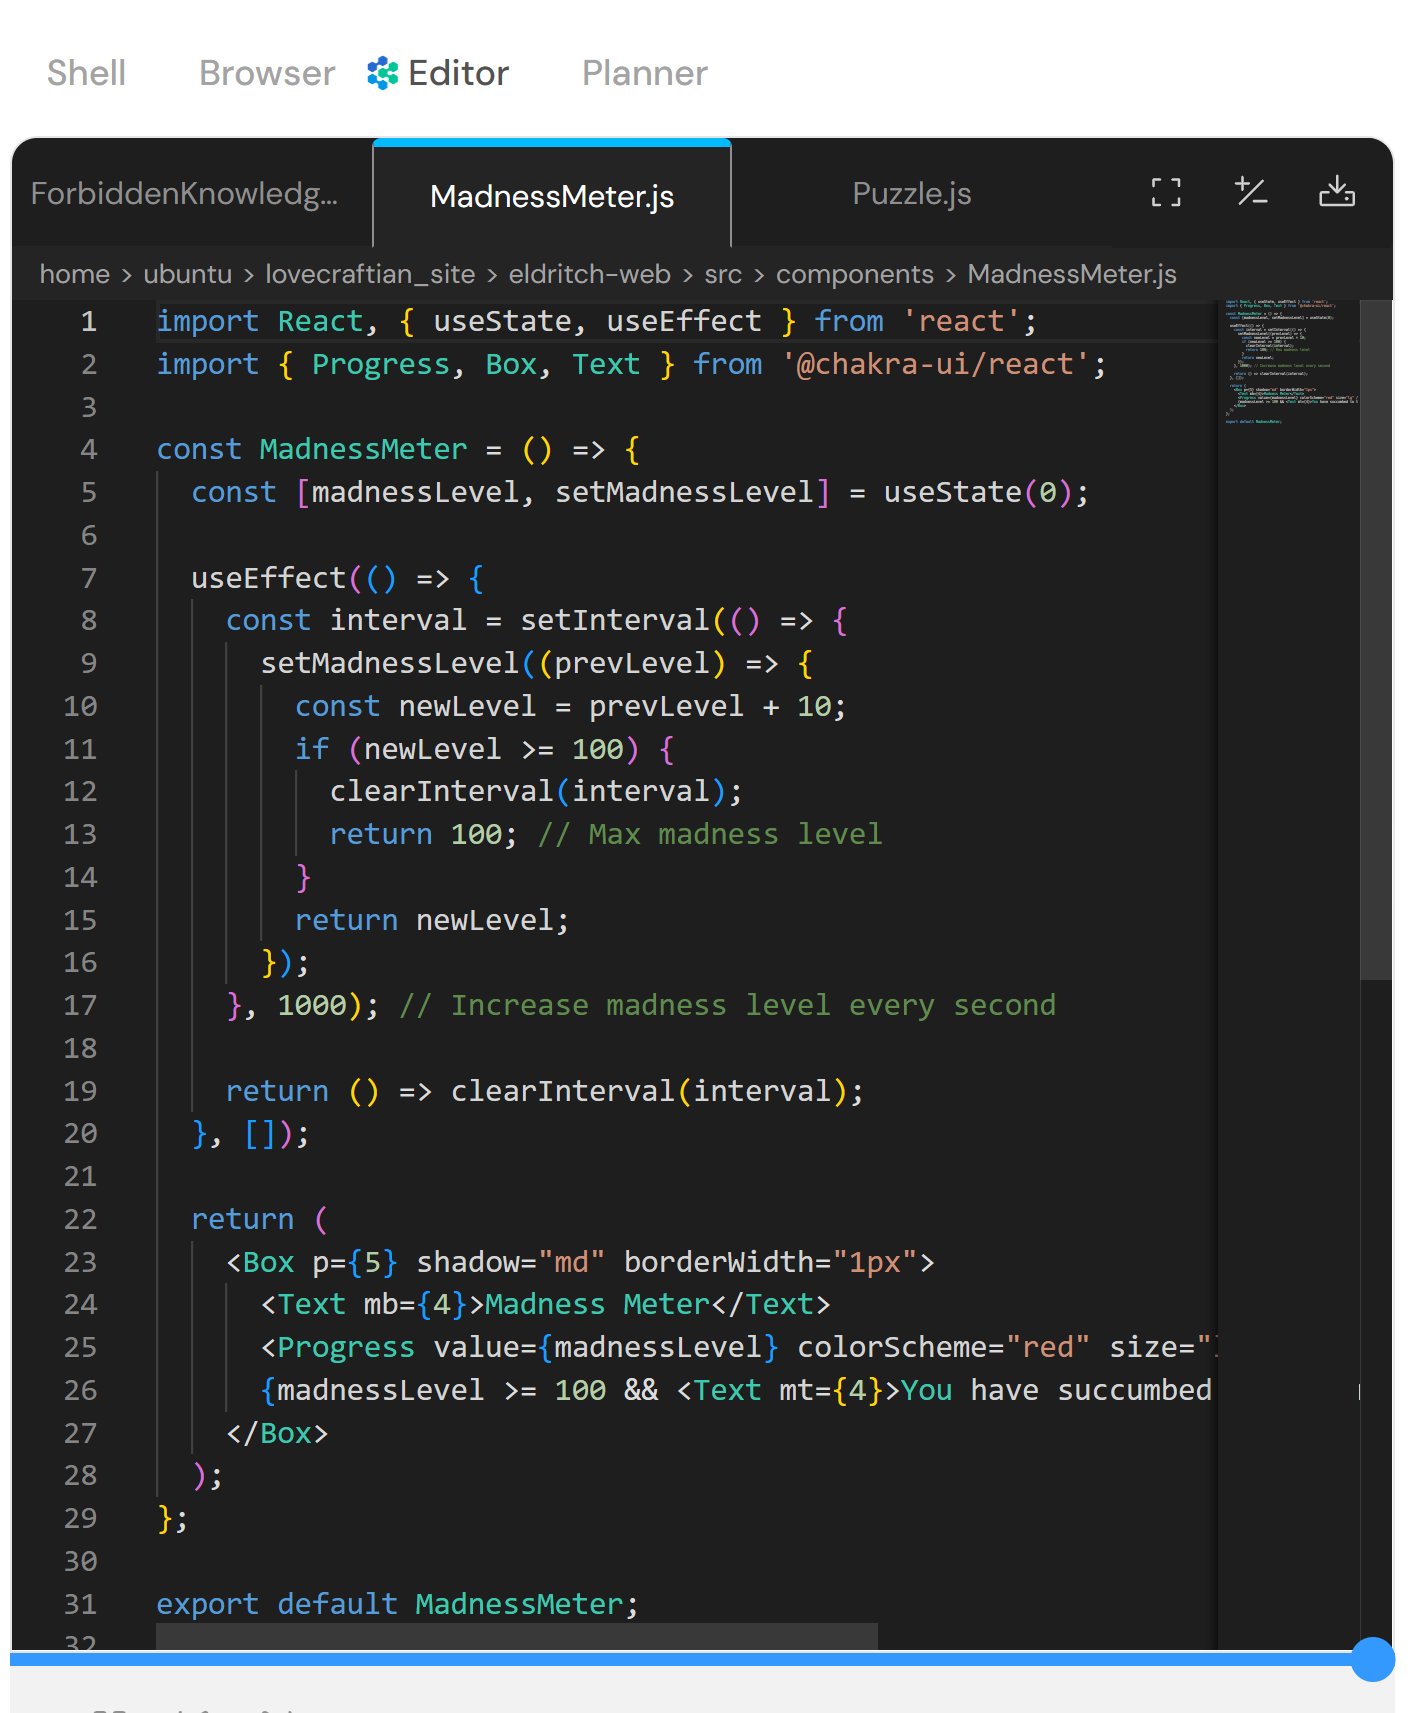Click 'Madness Meter' text in JSX
Screen dimensions: 1427x1713
point(597,1304)
